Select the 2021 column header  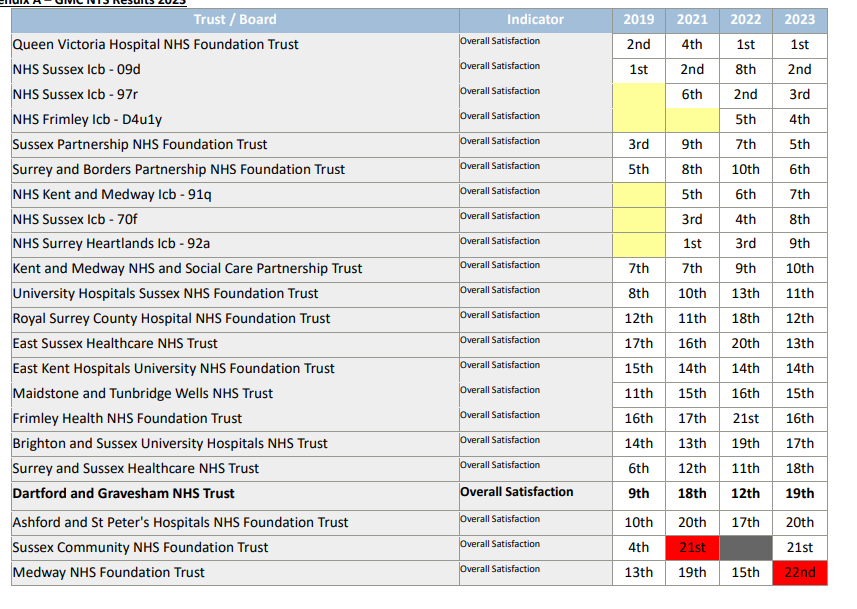(x=692, y=19)
